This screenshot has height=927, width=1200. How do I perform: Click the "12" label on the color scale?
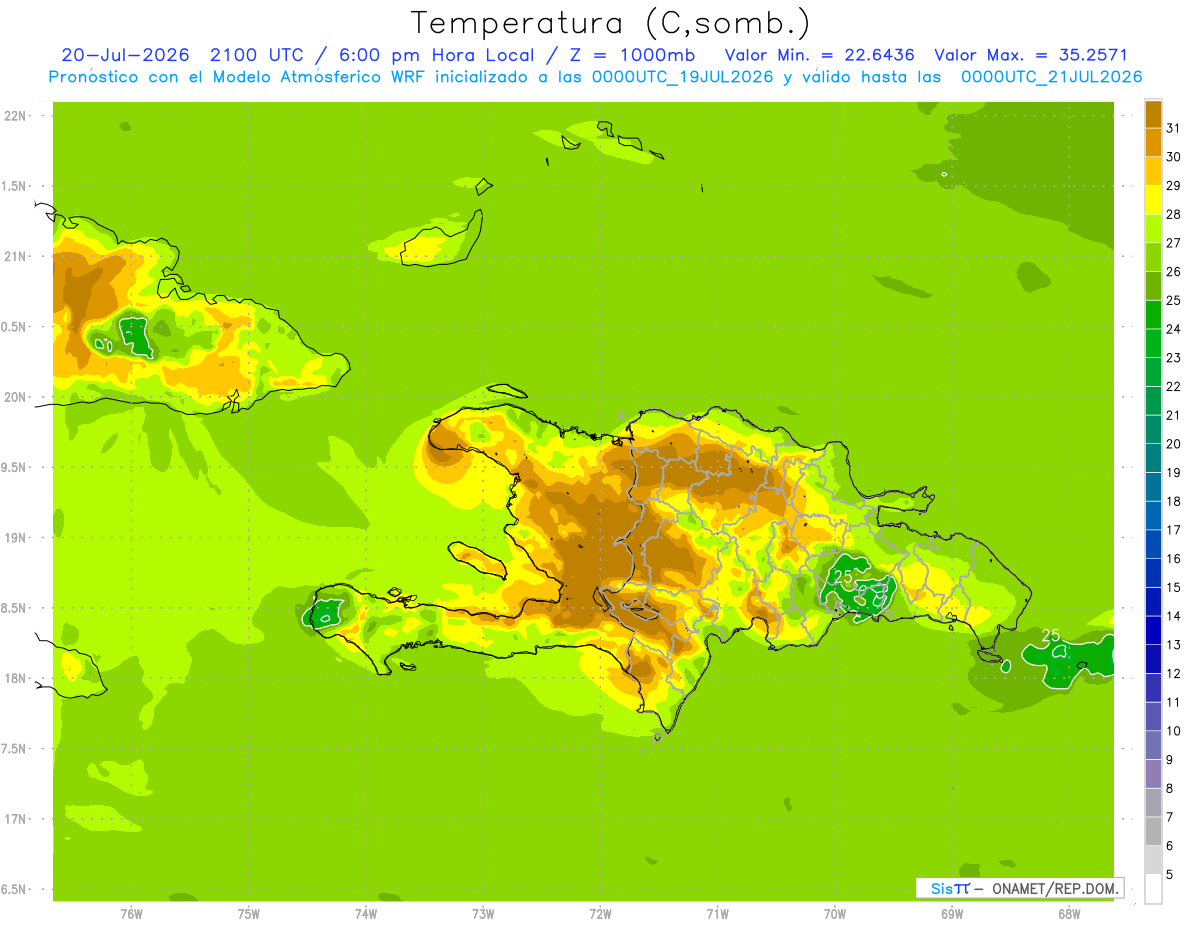[x=1174, y=673]
